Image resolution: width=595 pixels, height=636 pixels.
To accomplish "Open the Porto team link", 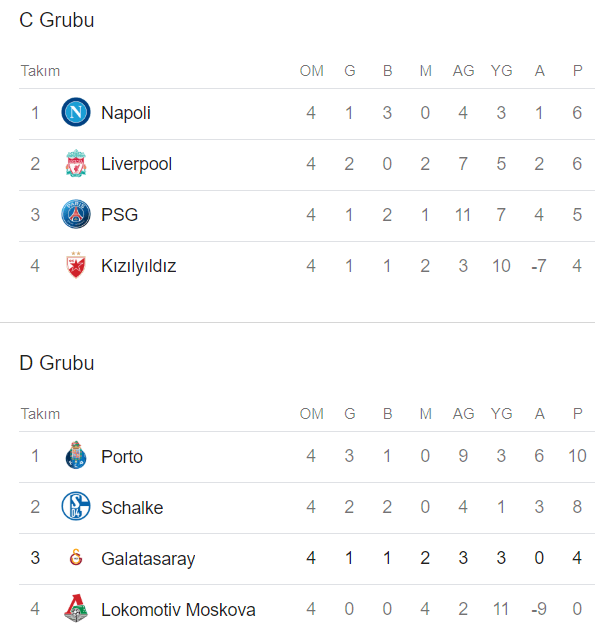I will click(122, 456).
